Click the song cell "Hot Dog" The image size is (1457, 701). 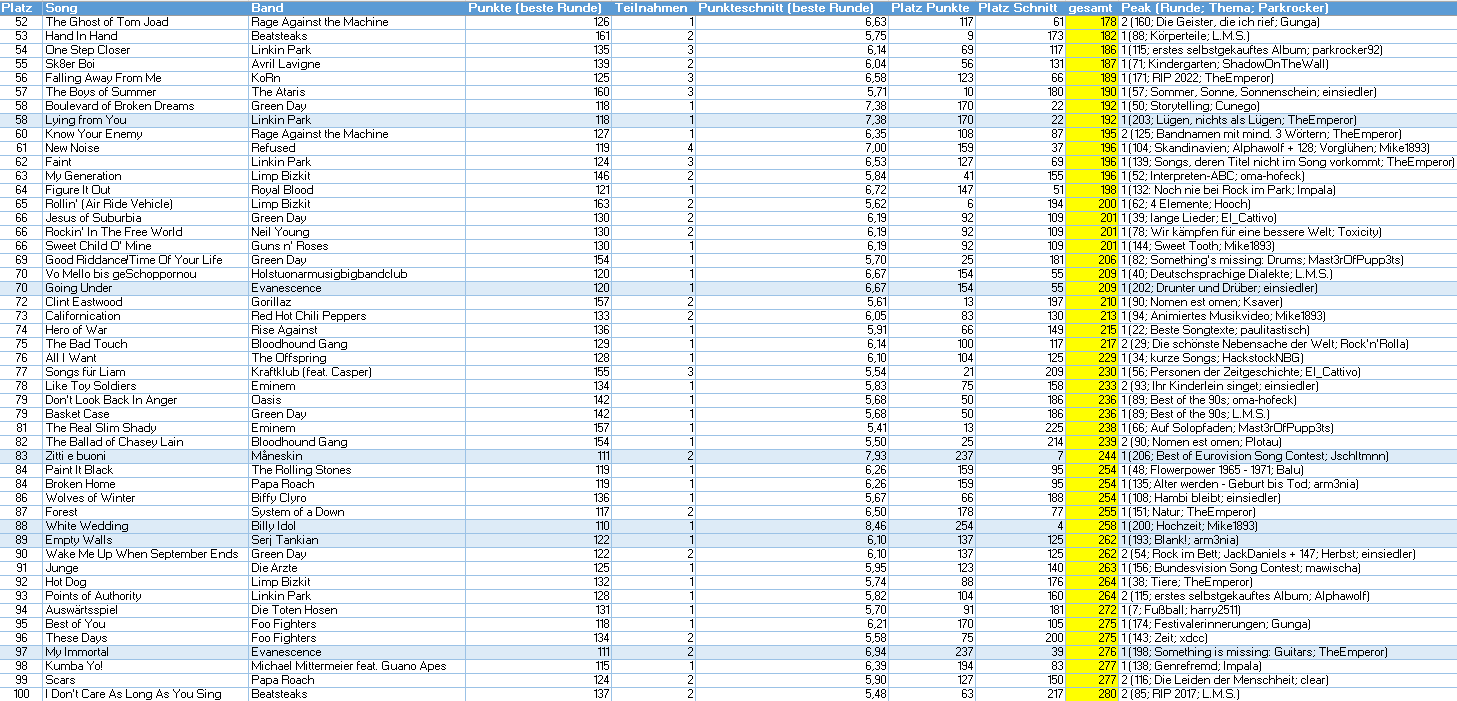[x=146, y=582]
